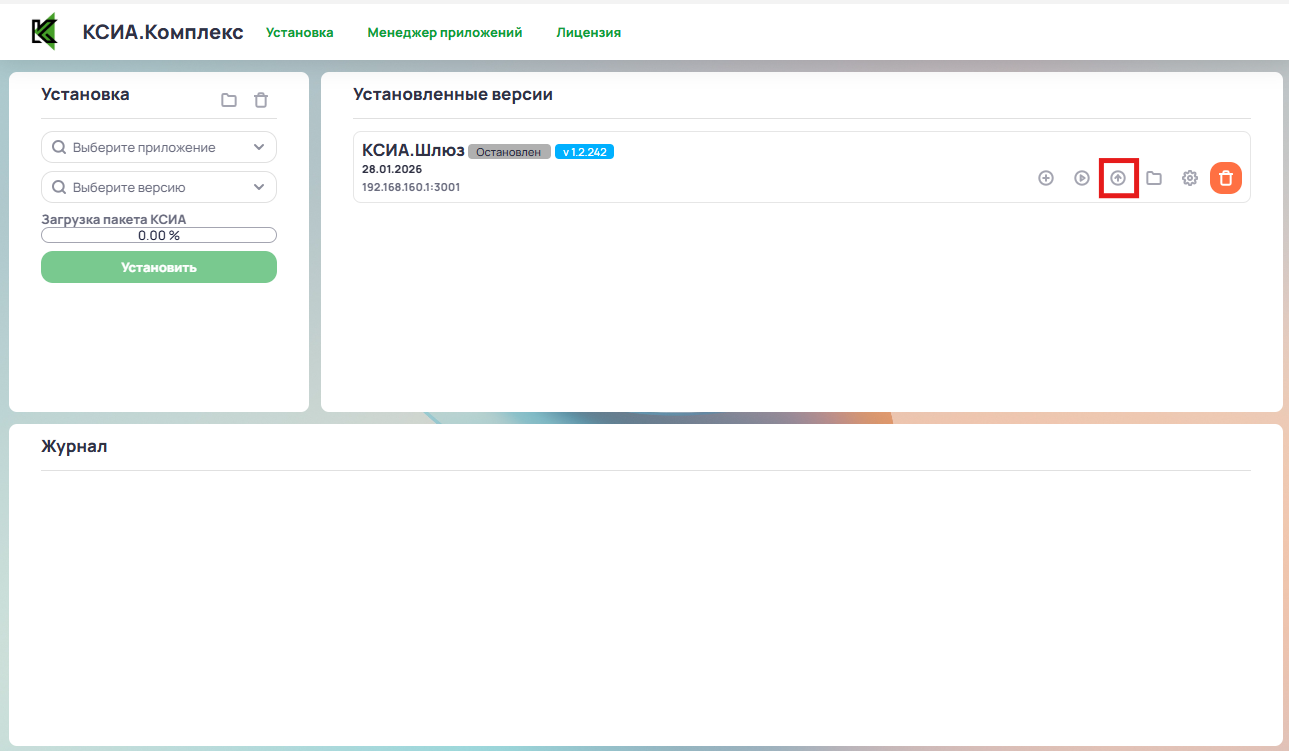Open the Лицензия page
This screenshot has height=751, width=1289.
point(588,33)
